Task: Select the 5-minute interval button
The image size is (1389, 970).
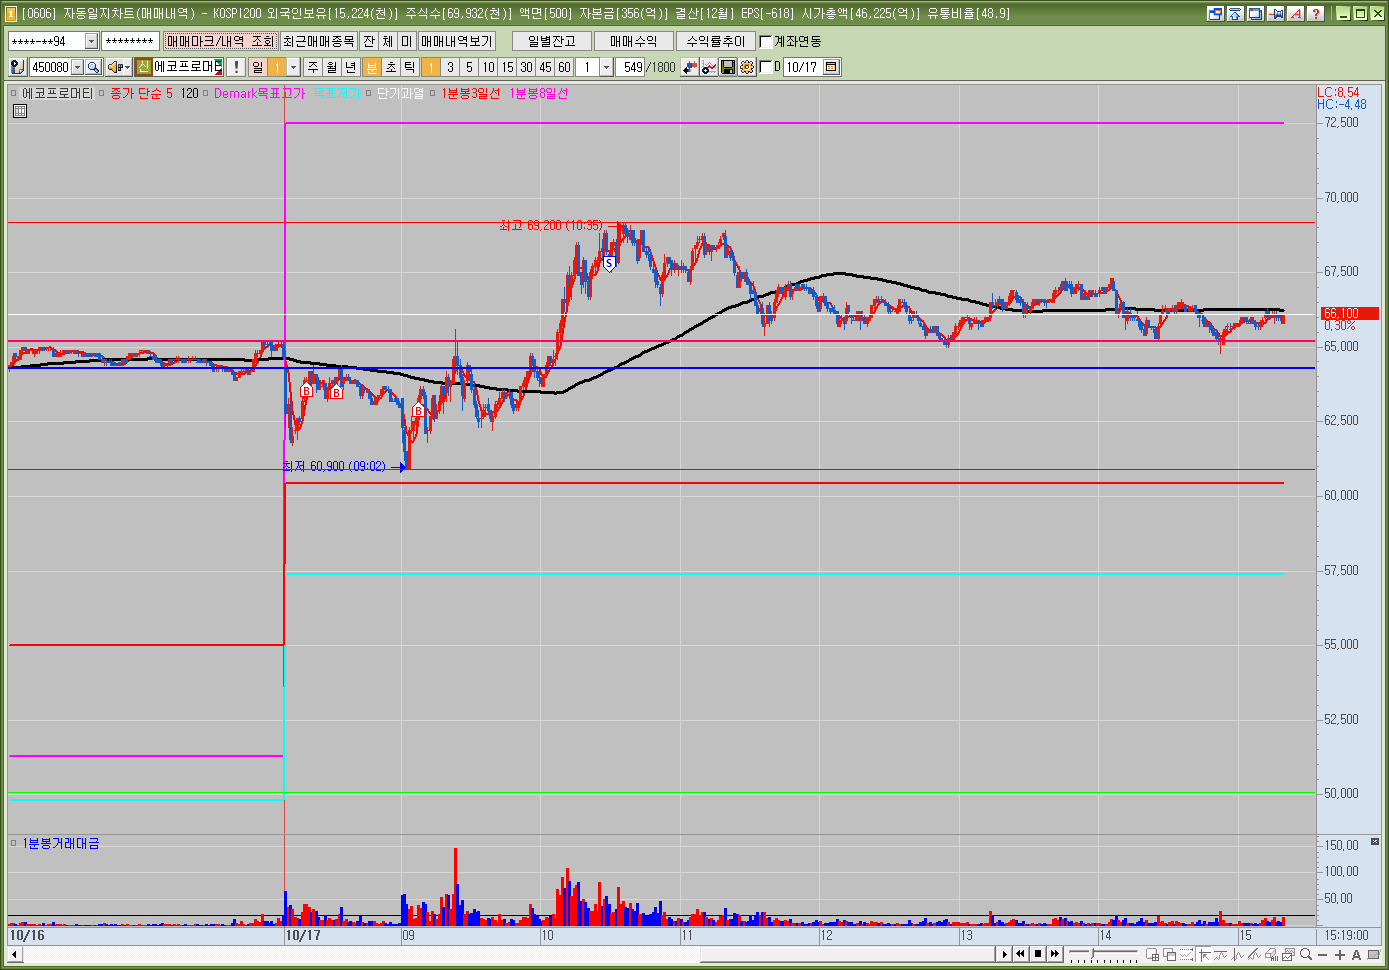Action: point(469,67)
